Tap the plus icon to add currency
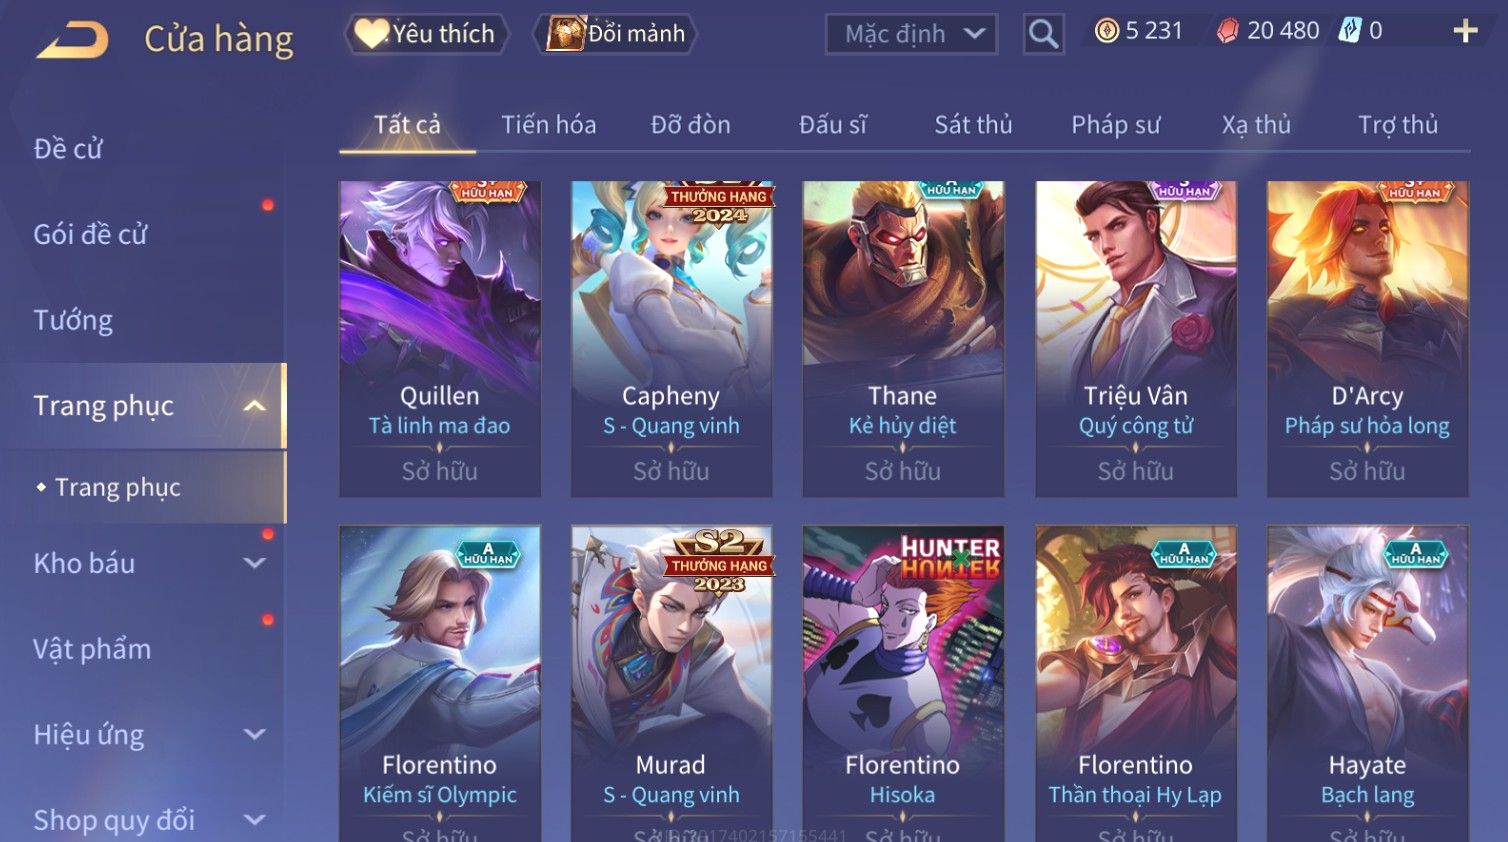1508x842 pixels. 1465,32
